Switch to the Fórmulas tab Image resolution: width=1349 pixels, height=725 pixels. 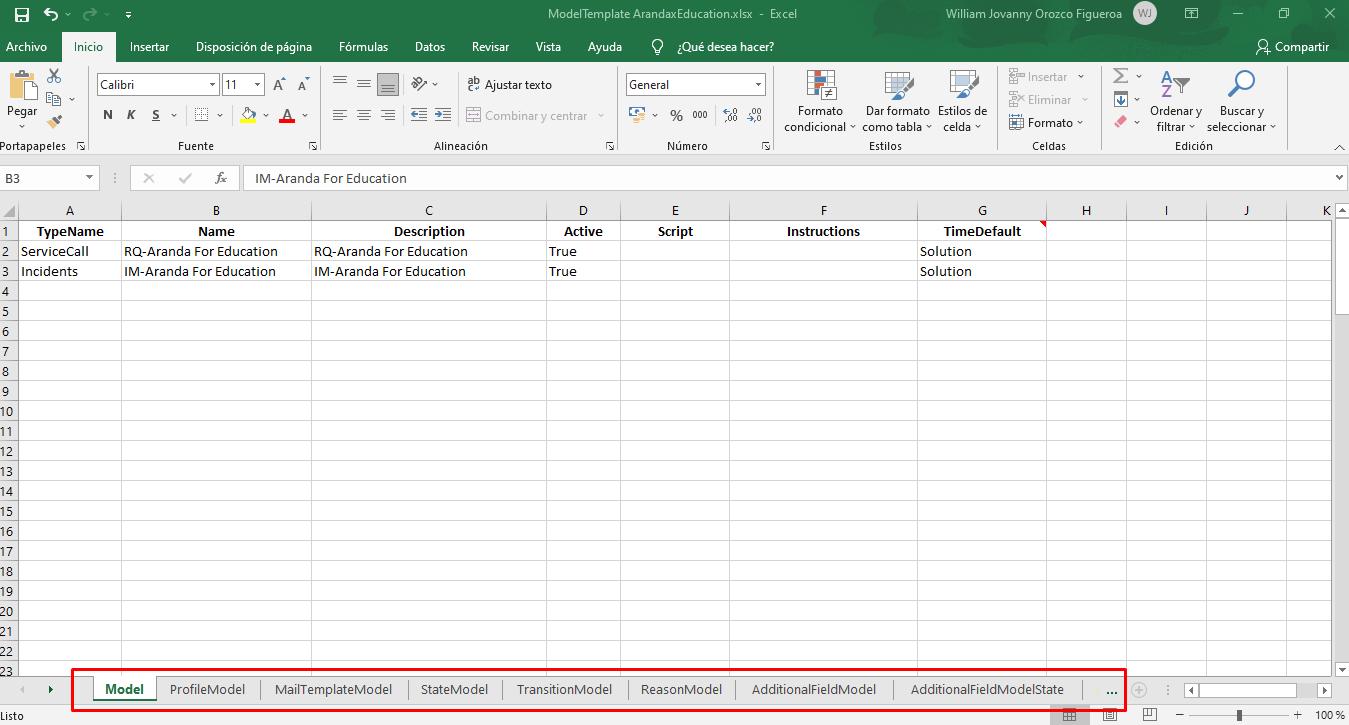tap(363, 47)
